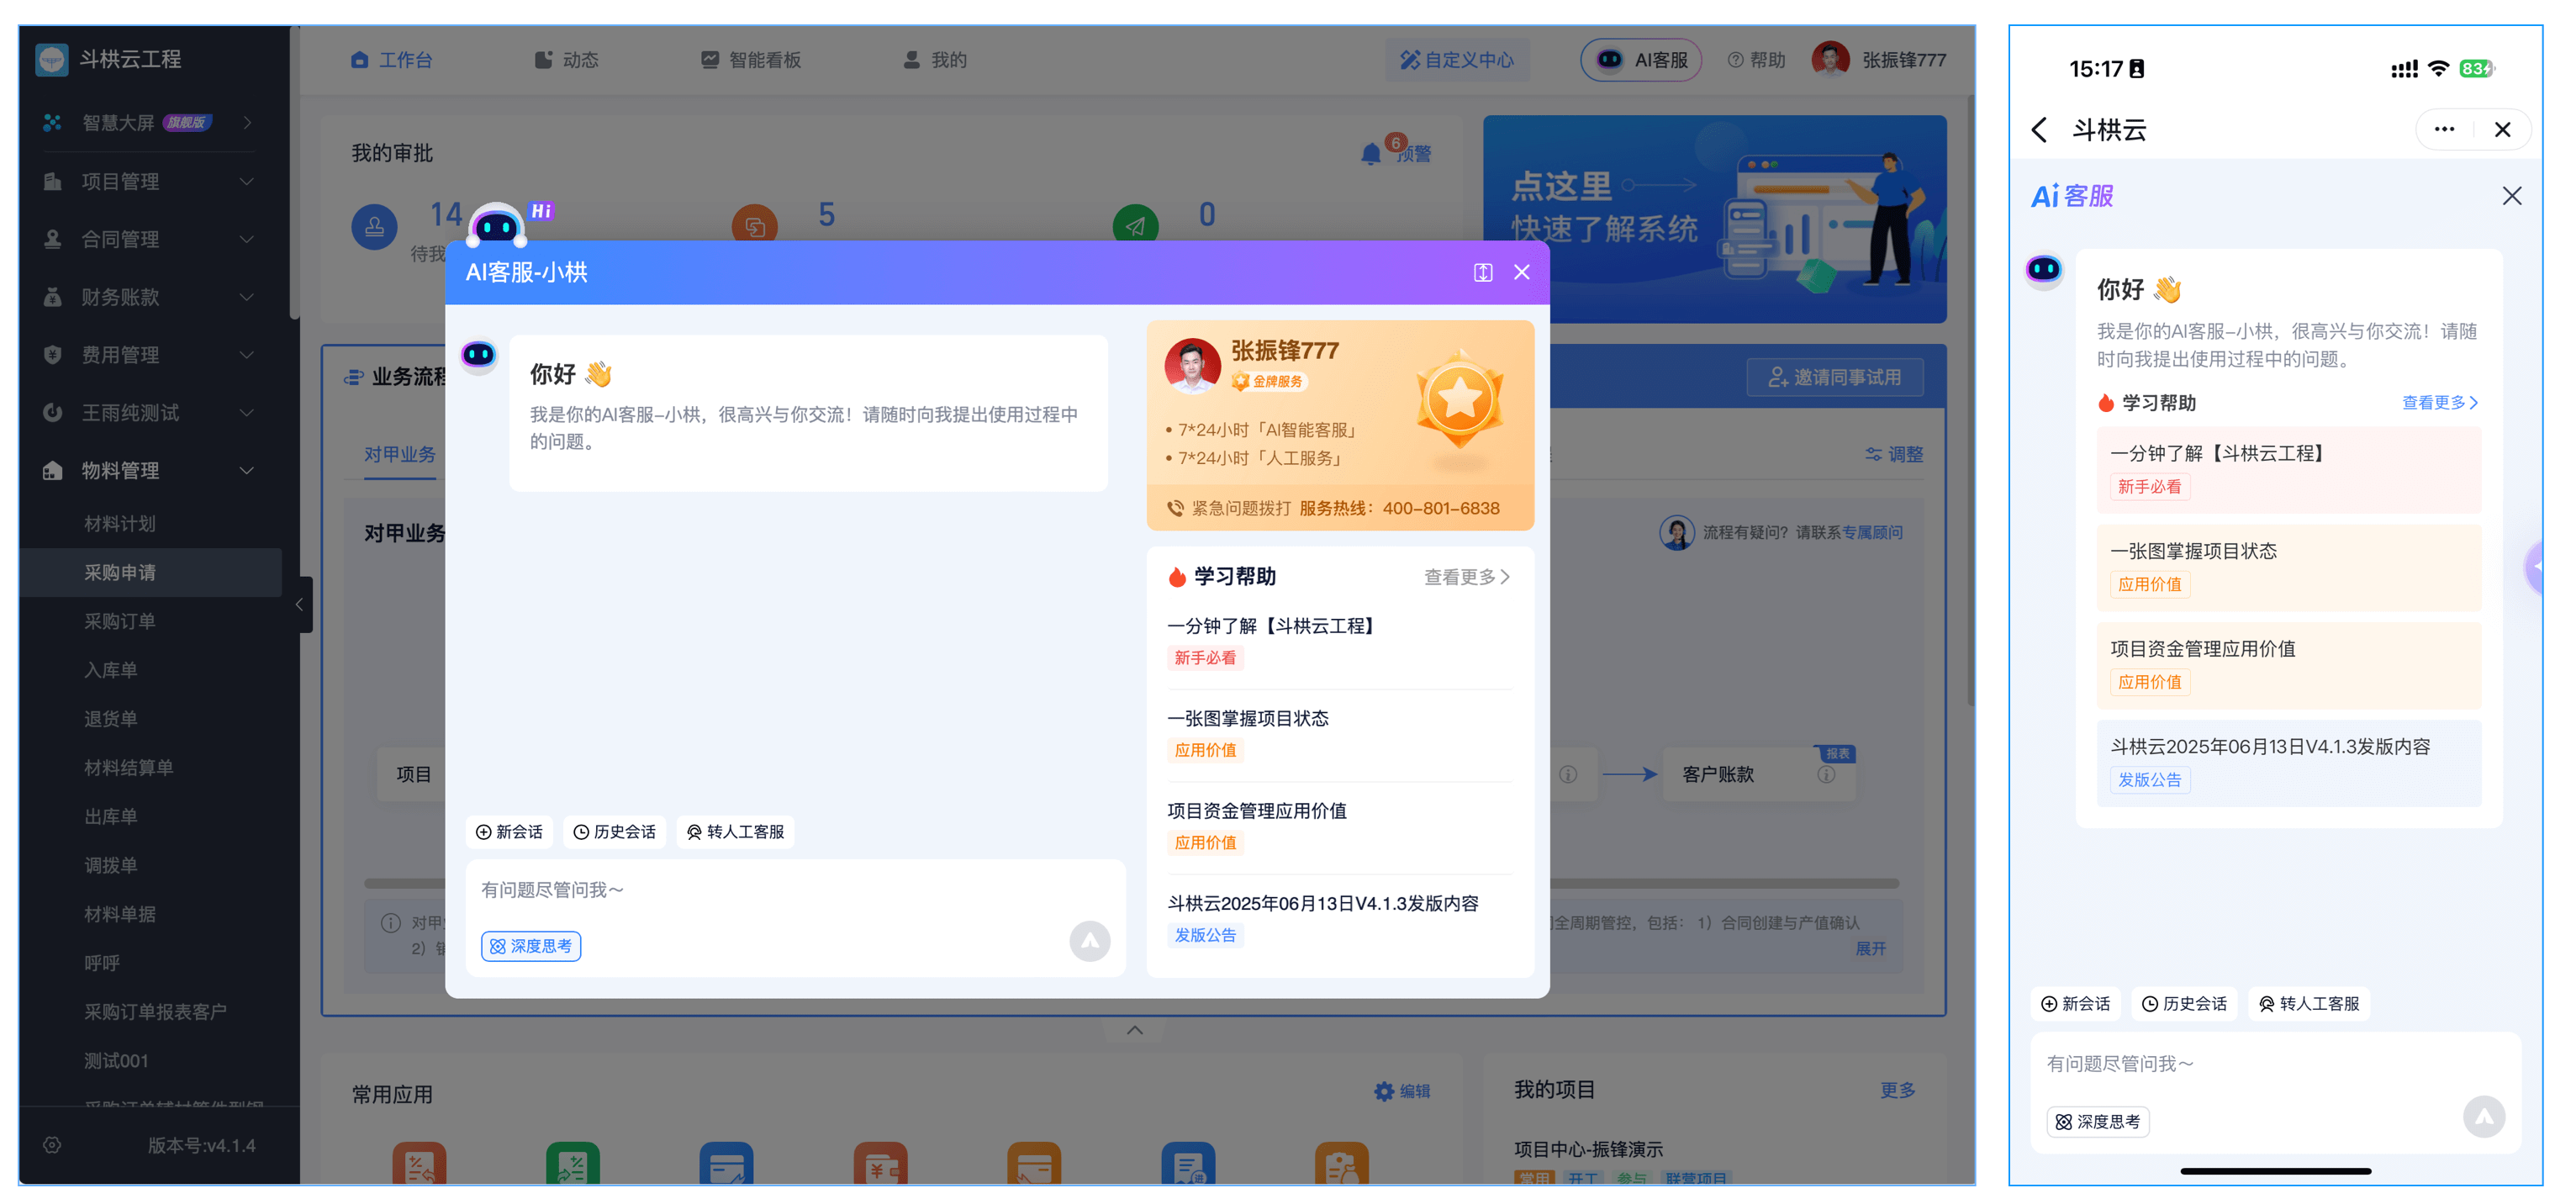
Task: Open 出库单 in the sidebar
Action: tap(111, 817)
